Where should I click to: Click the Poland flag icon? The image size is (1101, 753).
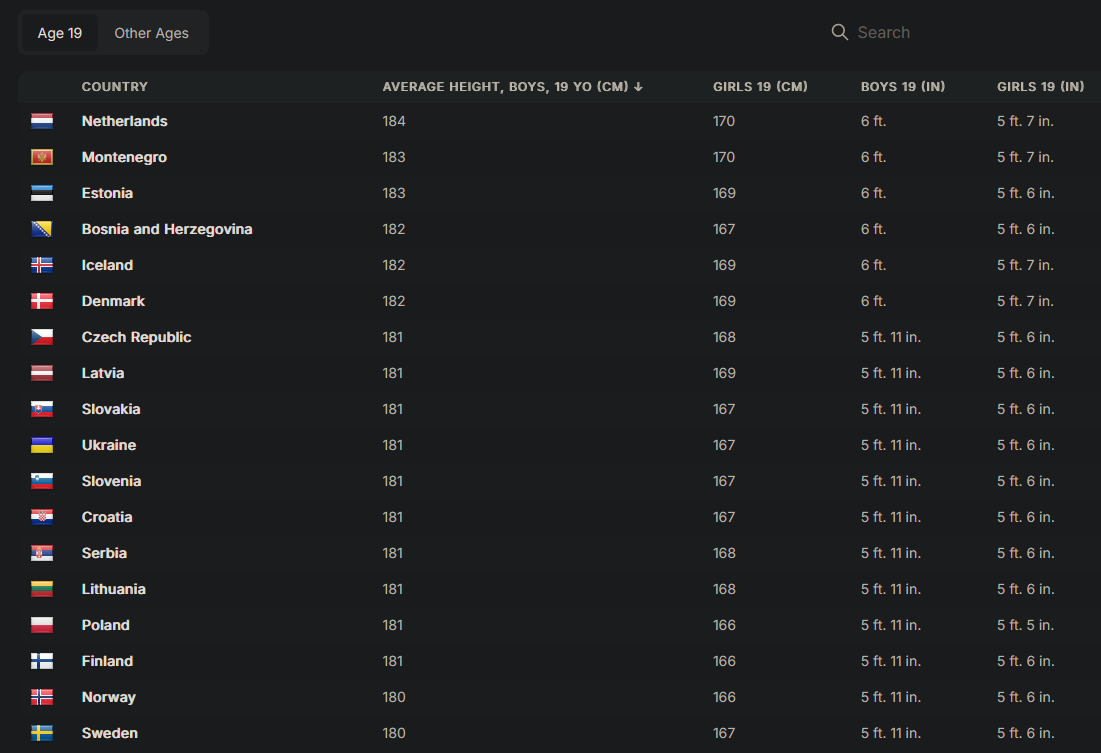pyautogui.click(x=42, y=625)
